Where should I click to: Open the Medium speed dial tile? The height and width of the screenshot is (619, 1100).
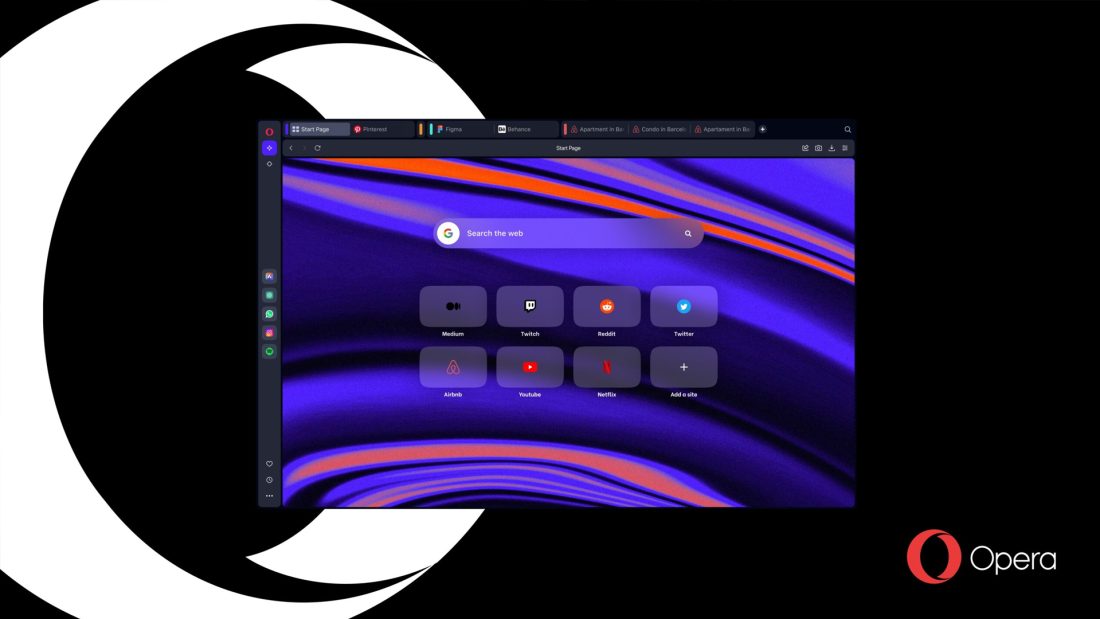click(453, 306)
